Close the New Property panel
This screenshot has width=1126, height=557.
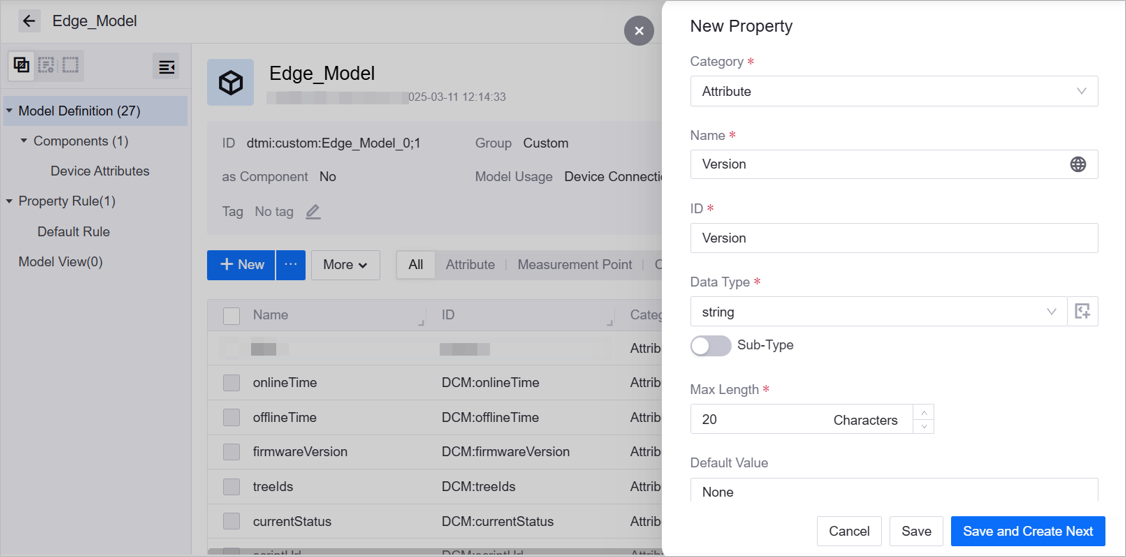639,31
